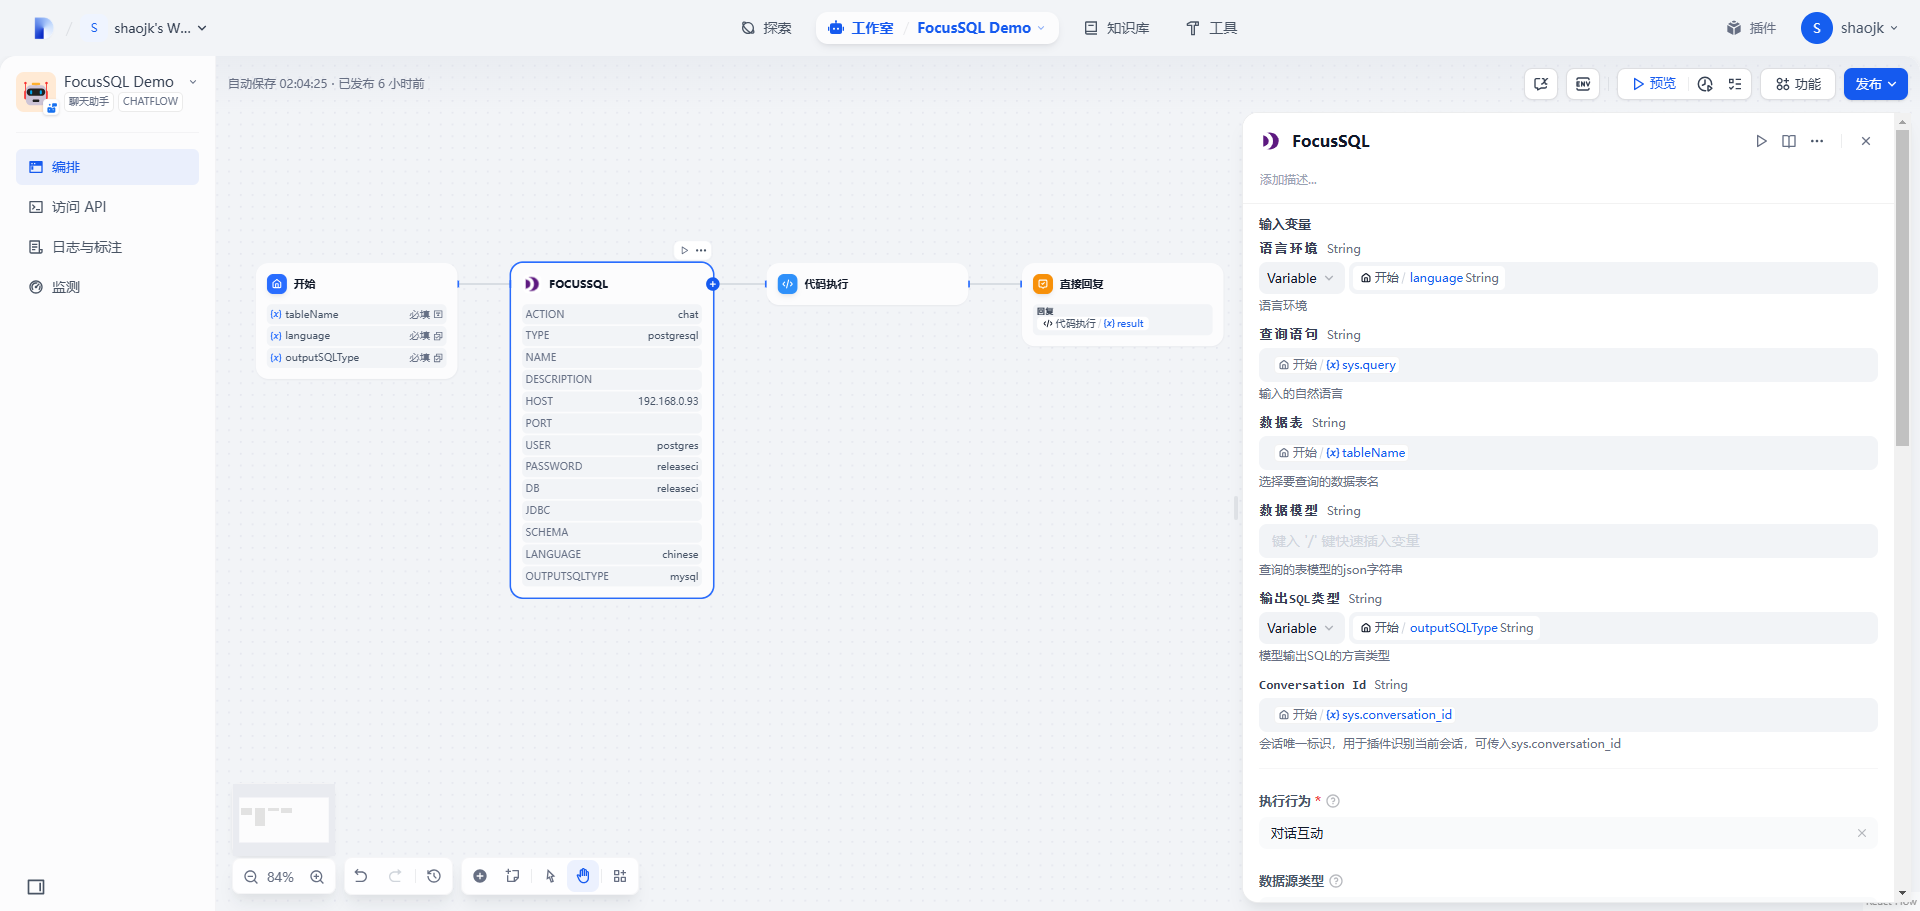
Task: Add a note to the canvas
Action: [513, 876]
